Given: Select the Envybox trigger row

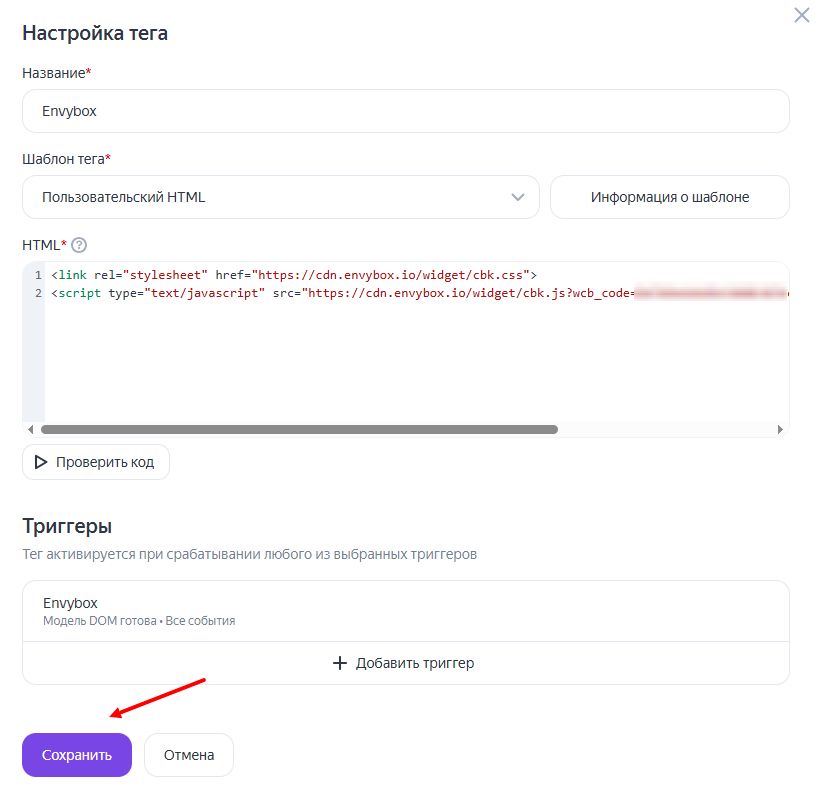Looking at the screenshot, I should click(x=405, y=611).
